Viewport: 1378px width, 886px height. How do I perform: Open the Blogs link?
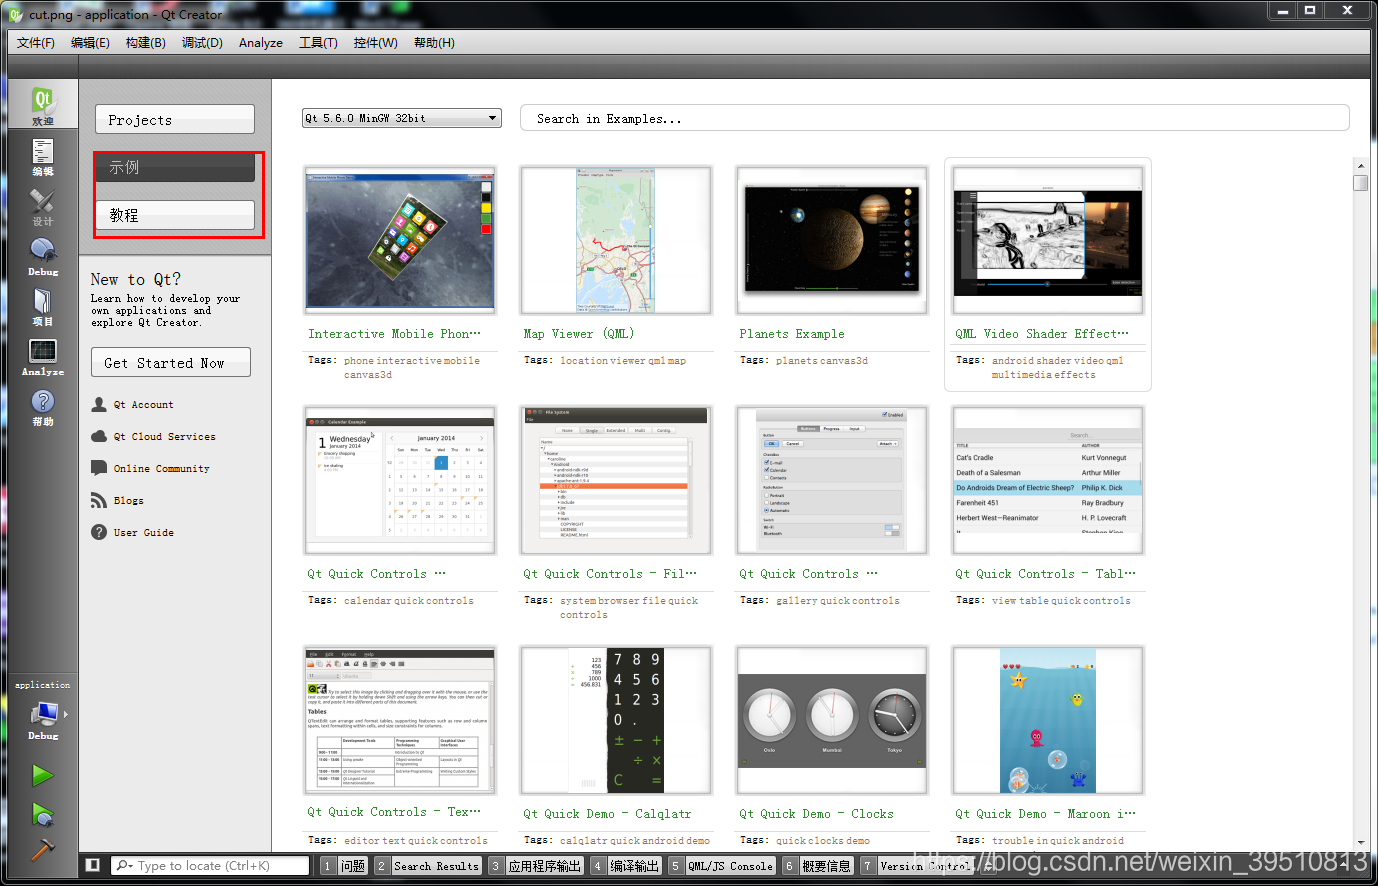coord(128,501)
